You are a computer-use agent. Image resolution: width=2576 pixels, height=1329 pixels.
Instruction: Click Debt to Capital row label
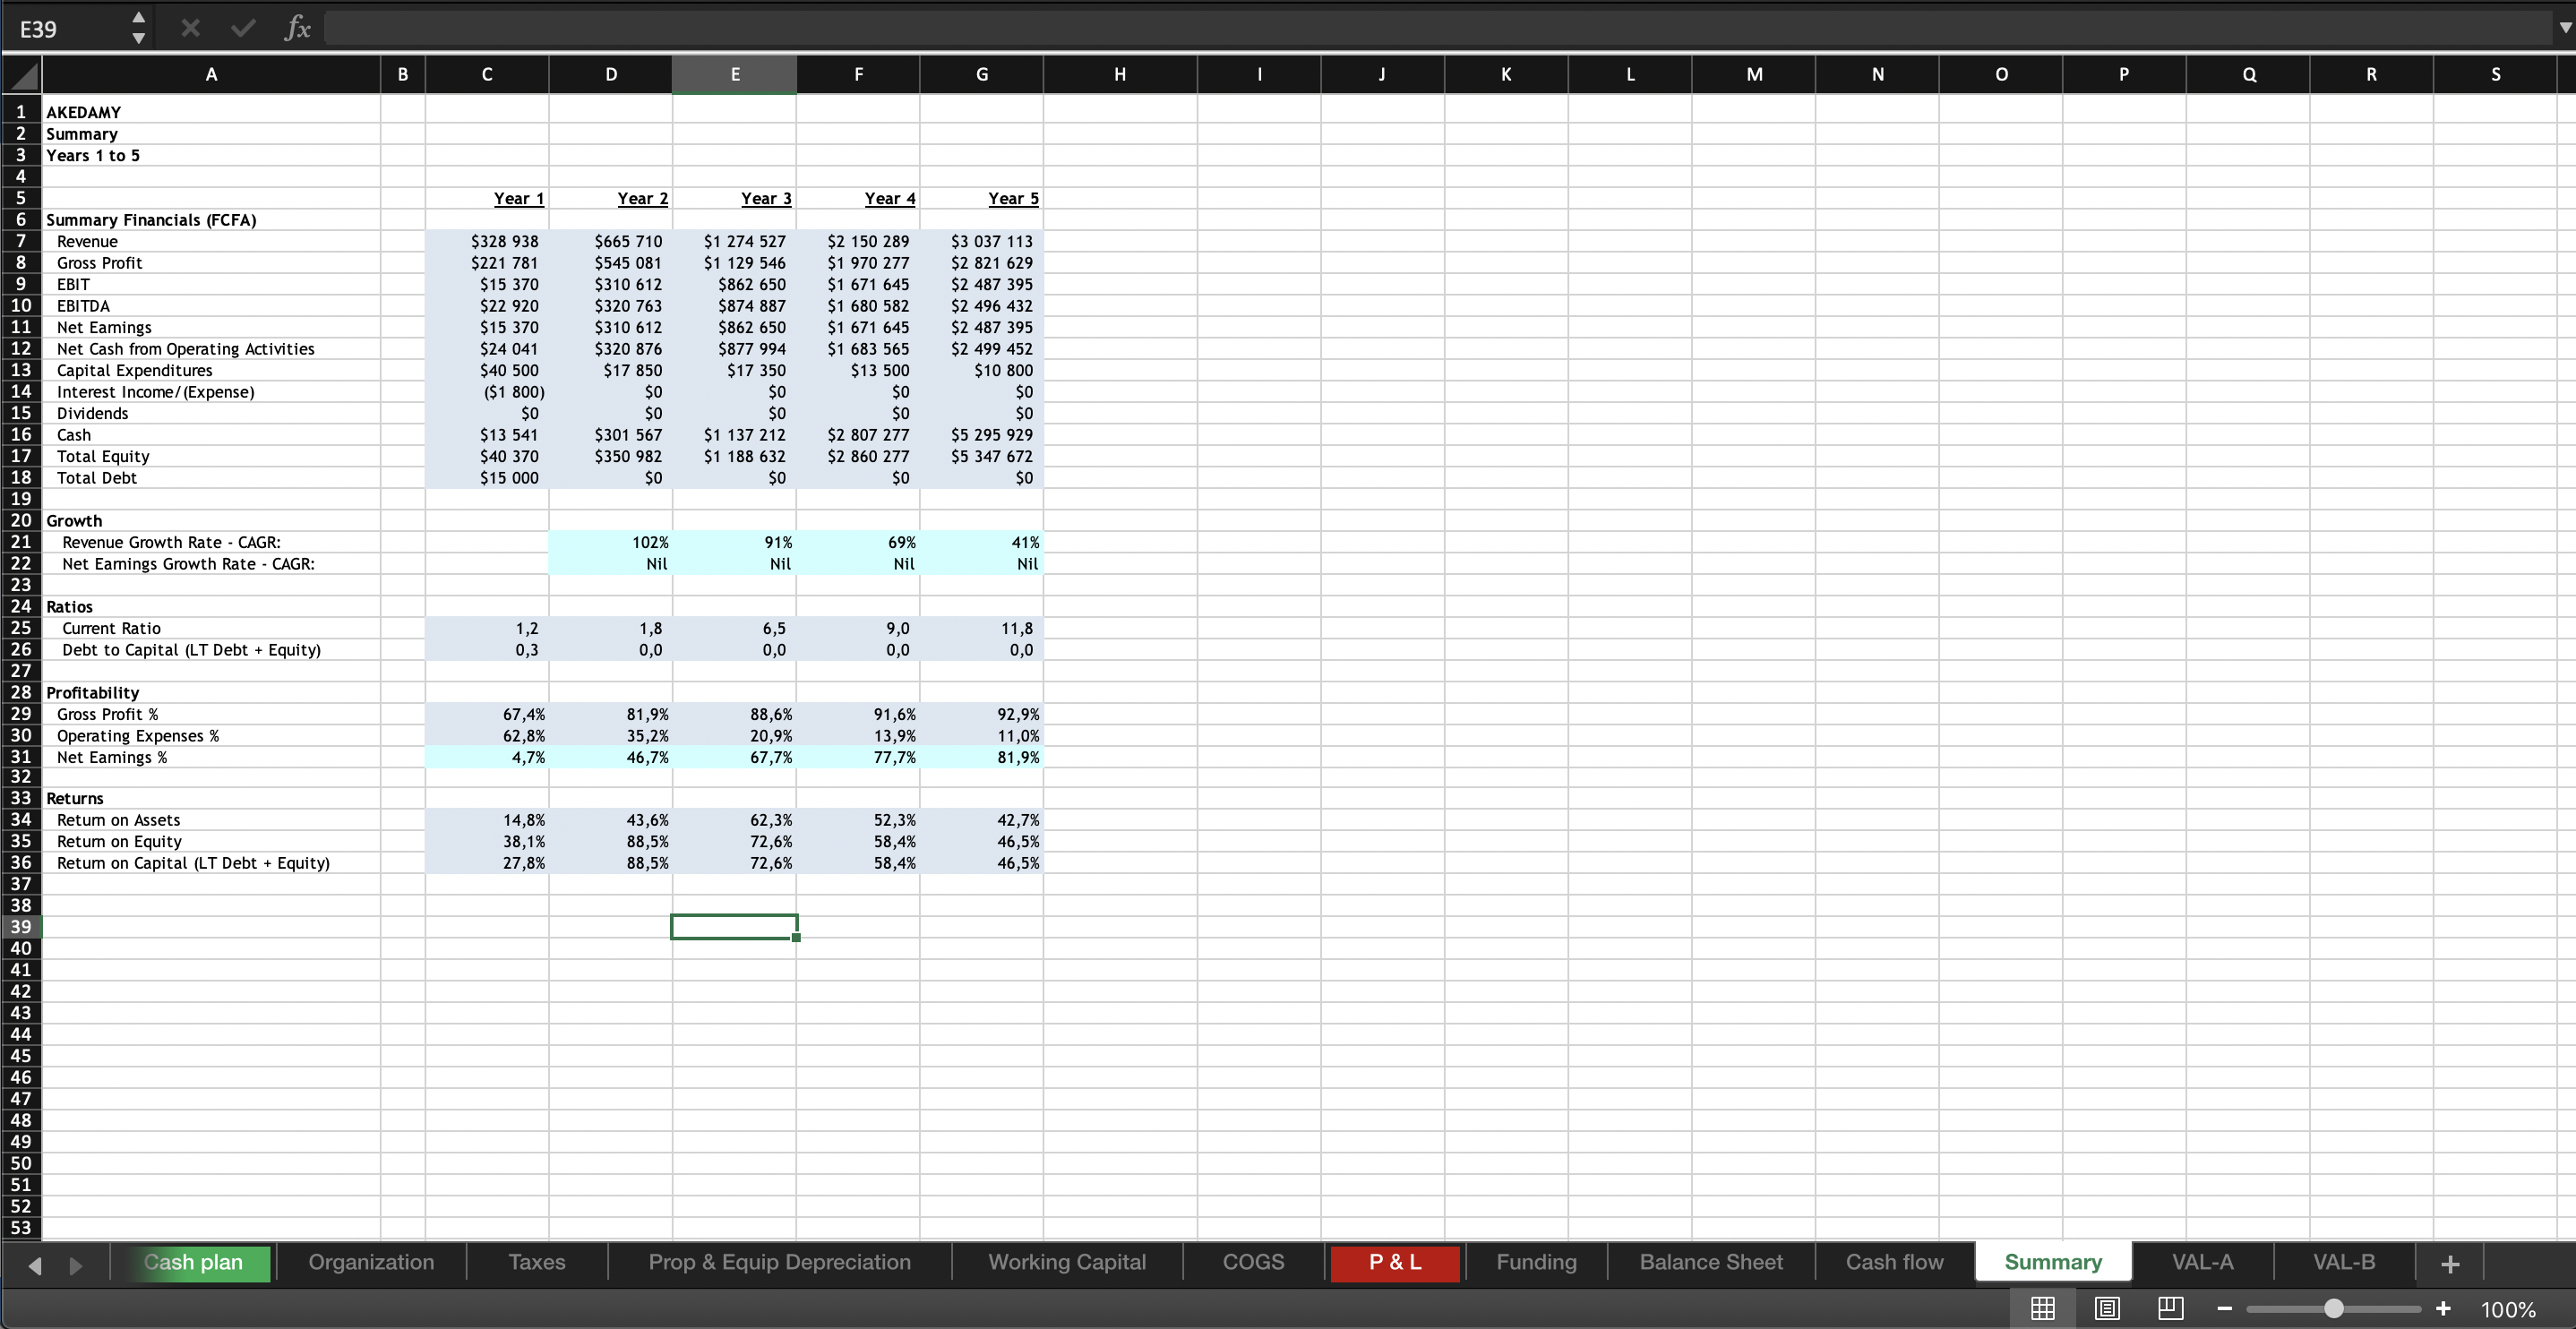[x=191, y=650]
